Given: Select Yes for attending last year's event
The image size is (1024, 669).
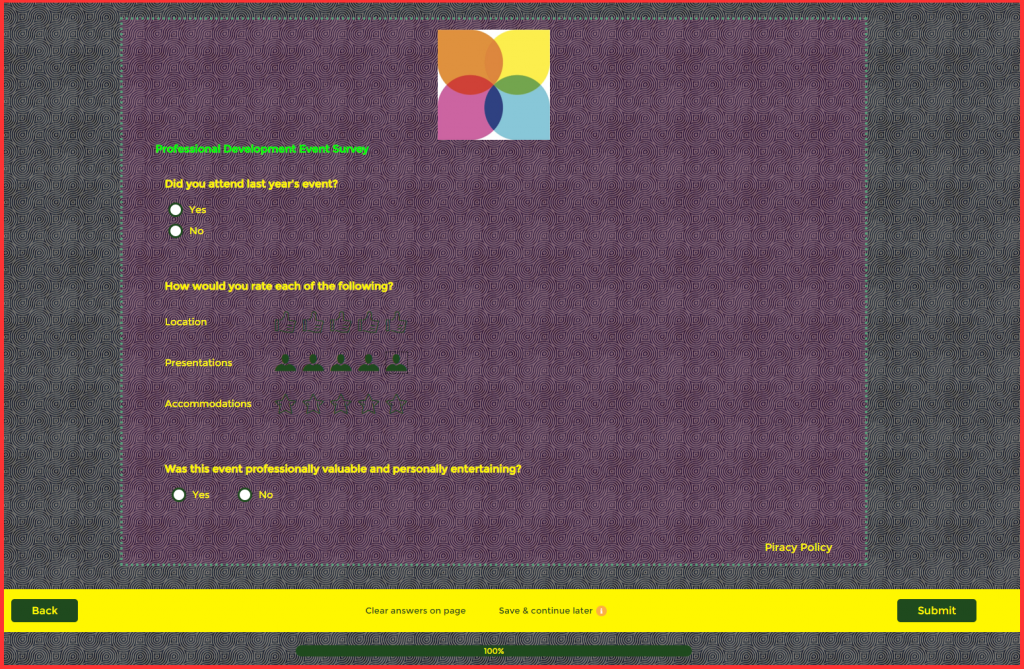Looking at the screenshot, I should (x=175, y=209).
